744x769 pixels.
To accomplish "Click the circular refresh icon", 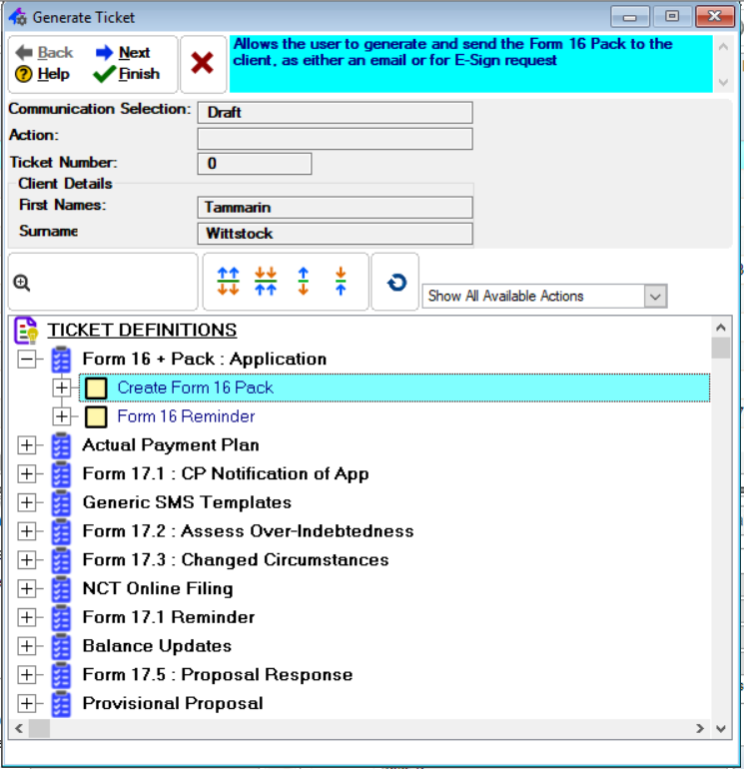I will point(396,282).
